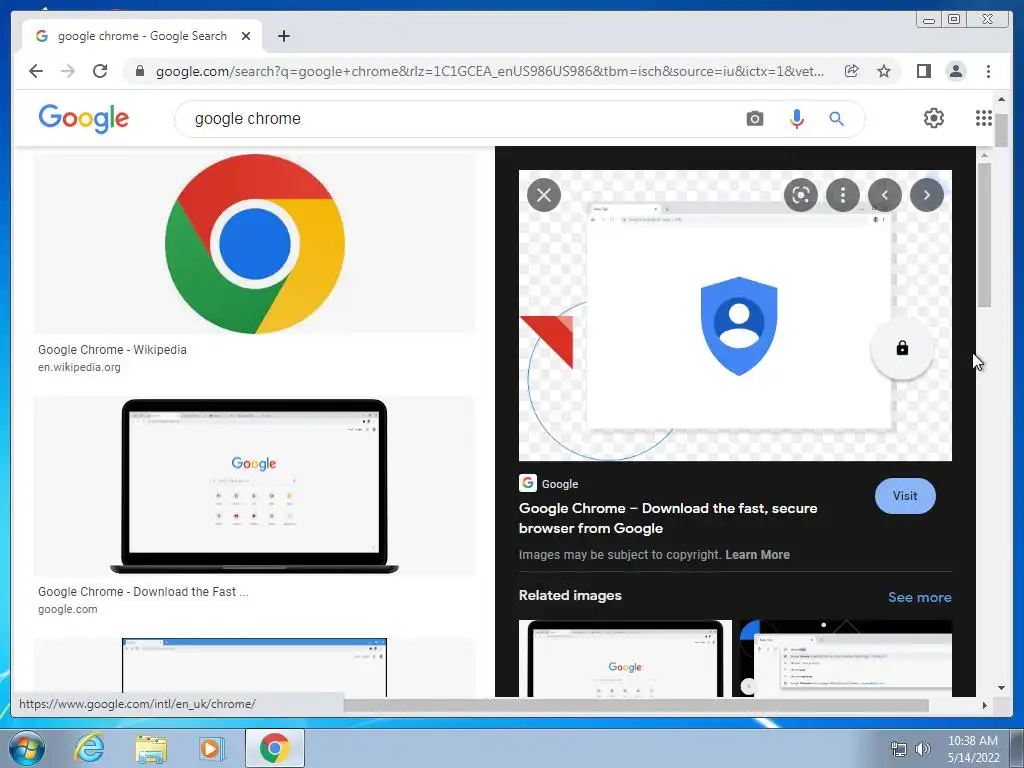This screenshot has width=1024, height=768.
Task: Close the image preview panel
Action: coord(544,195)
